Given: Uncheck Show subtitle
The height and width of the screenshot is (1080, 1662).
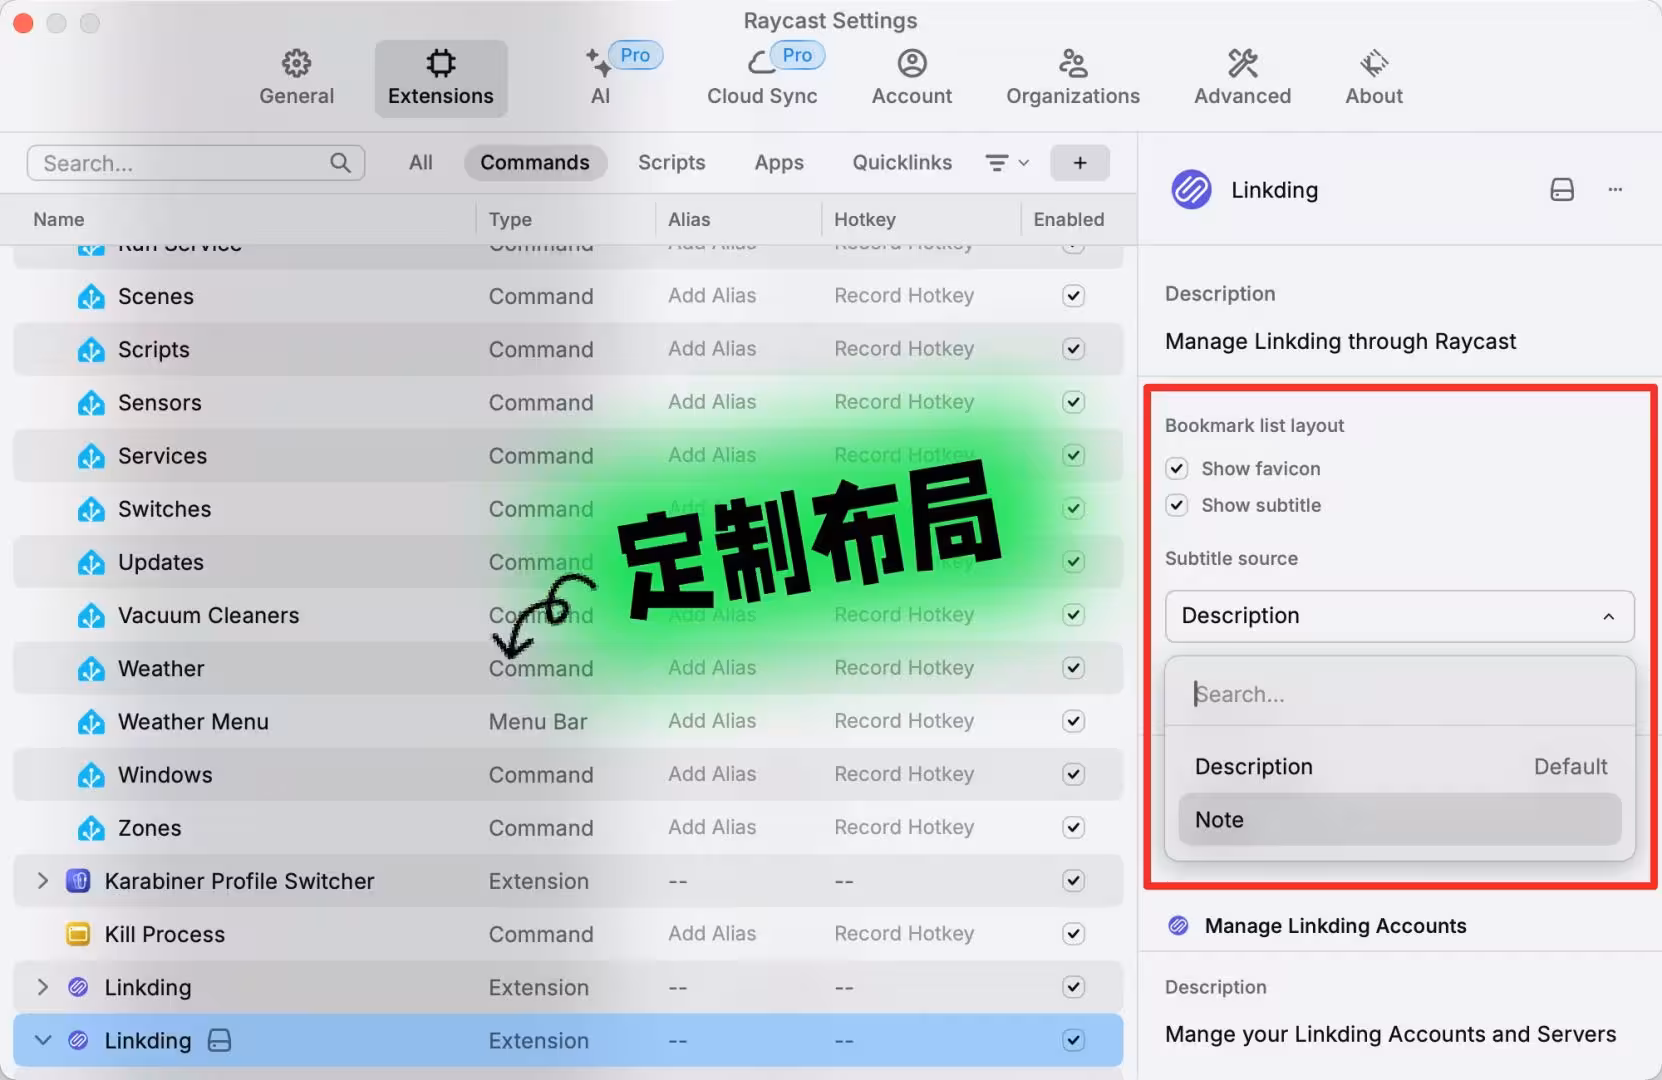Looking at the screenshot, I should [1177, 505].
